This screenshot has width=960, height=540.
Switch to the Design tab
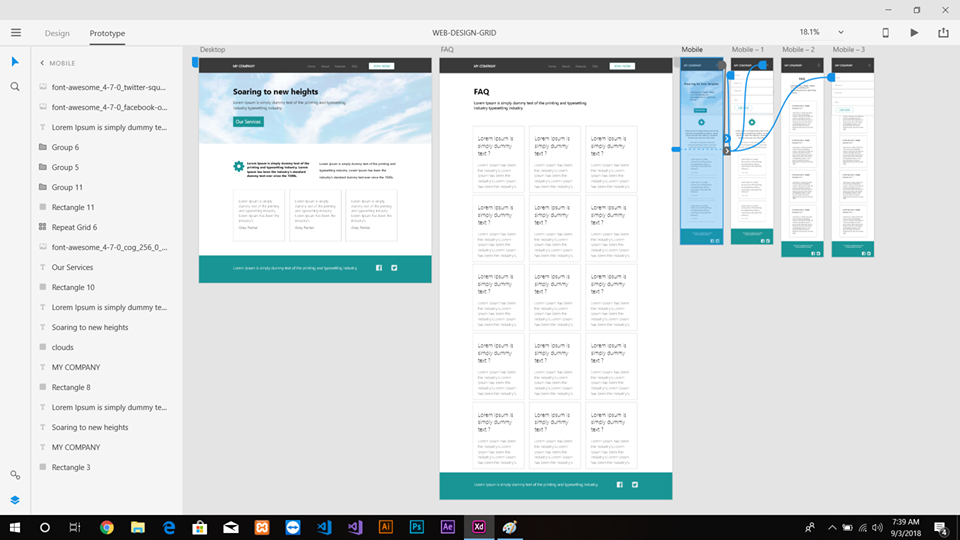(x=57, y=33)
